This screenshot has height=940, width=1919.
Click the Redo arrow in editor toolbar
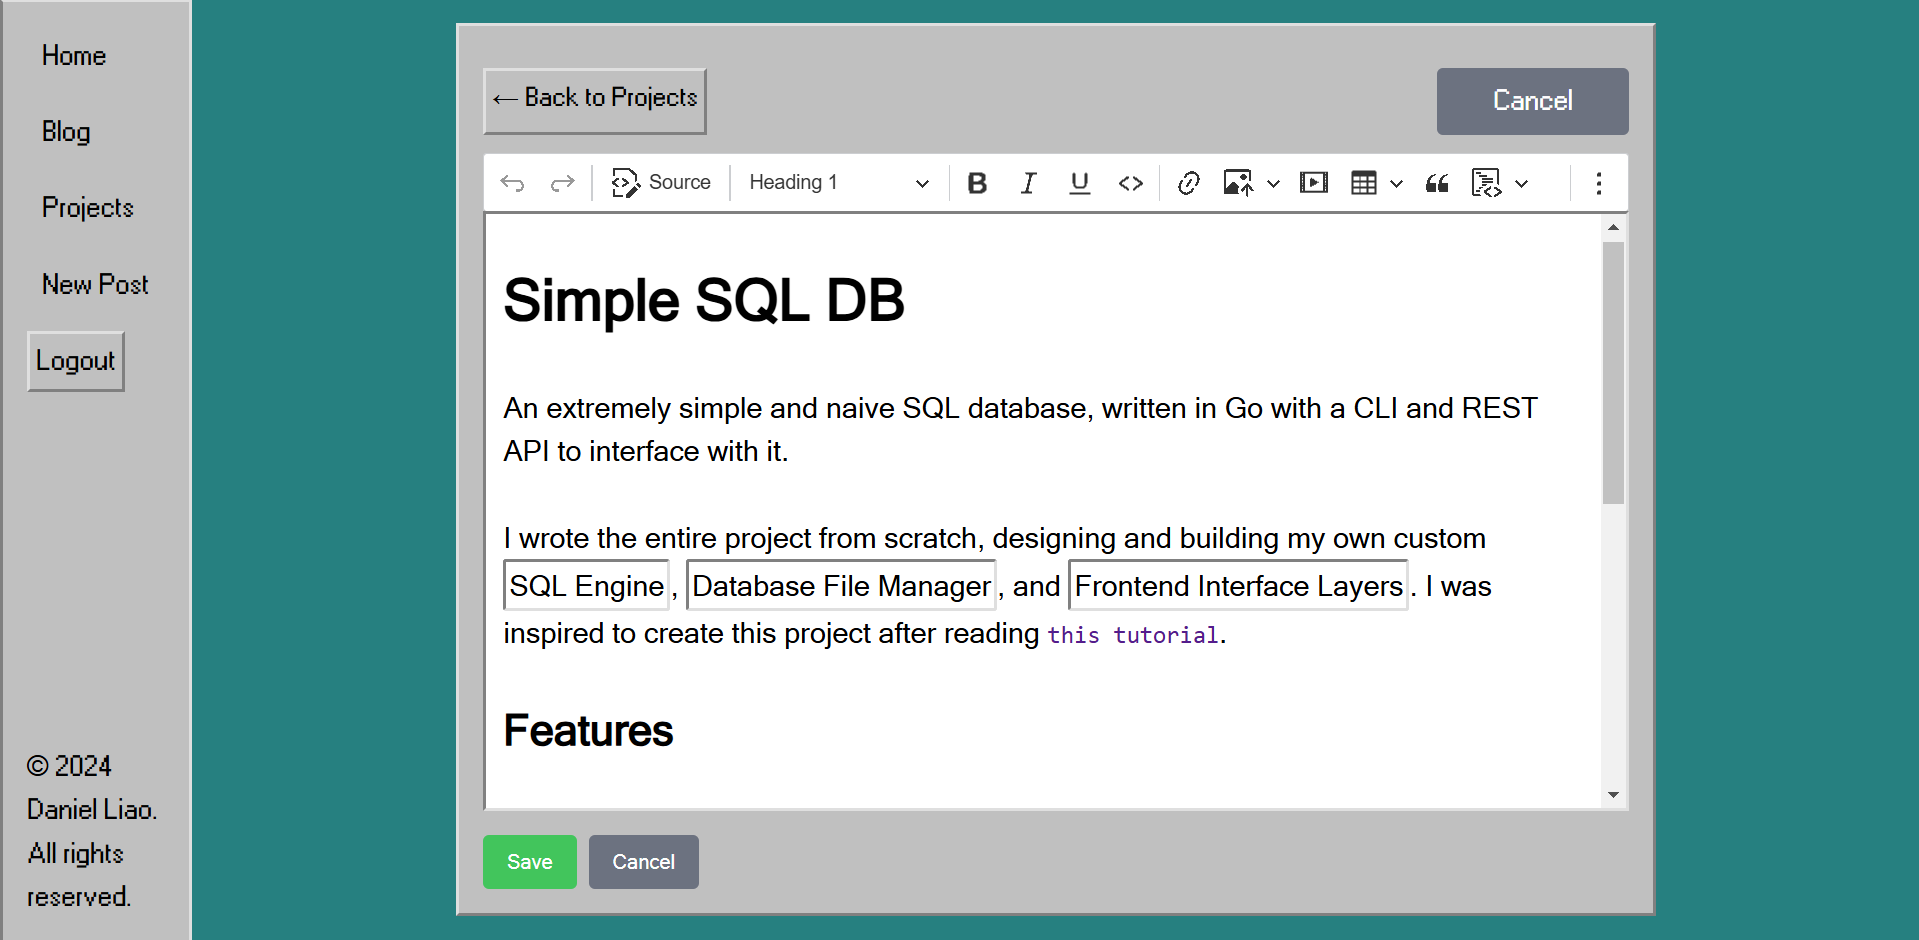pos(563,183)
